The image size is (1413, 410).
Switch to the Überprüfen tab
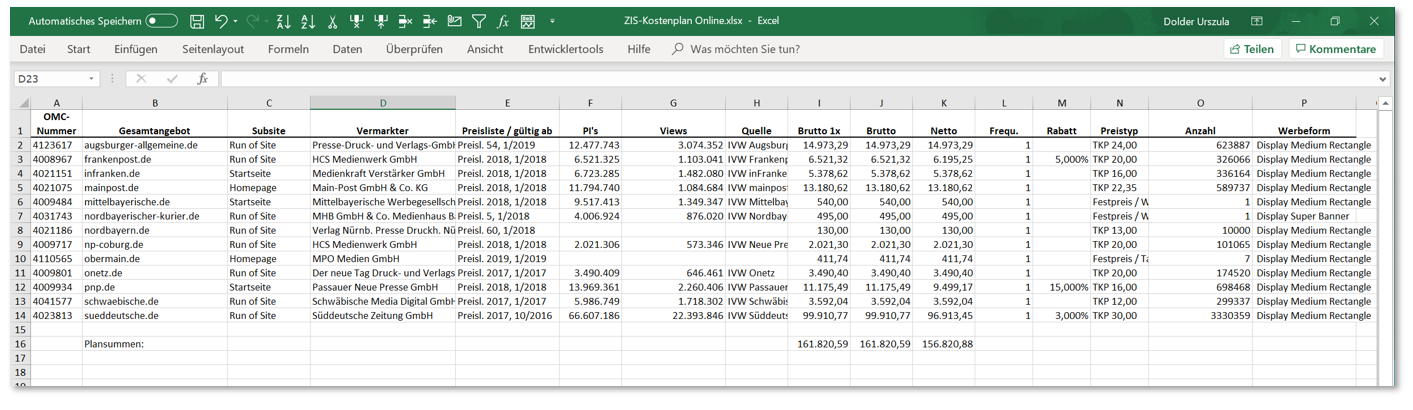point(414,49)
